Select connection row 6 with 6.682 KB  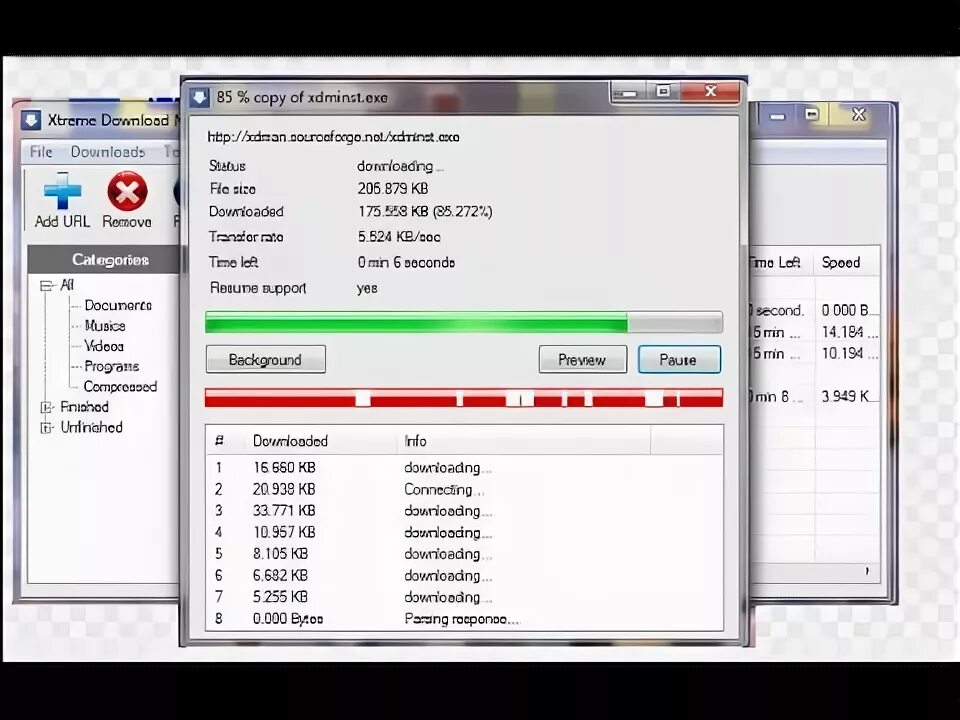[x=464, y=576]
